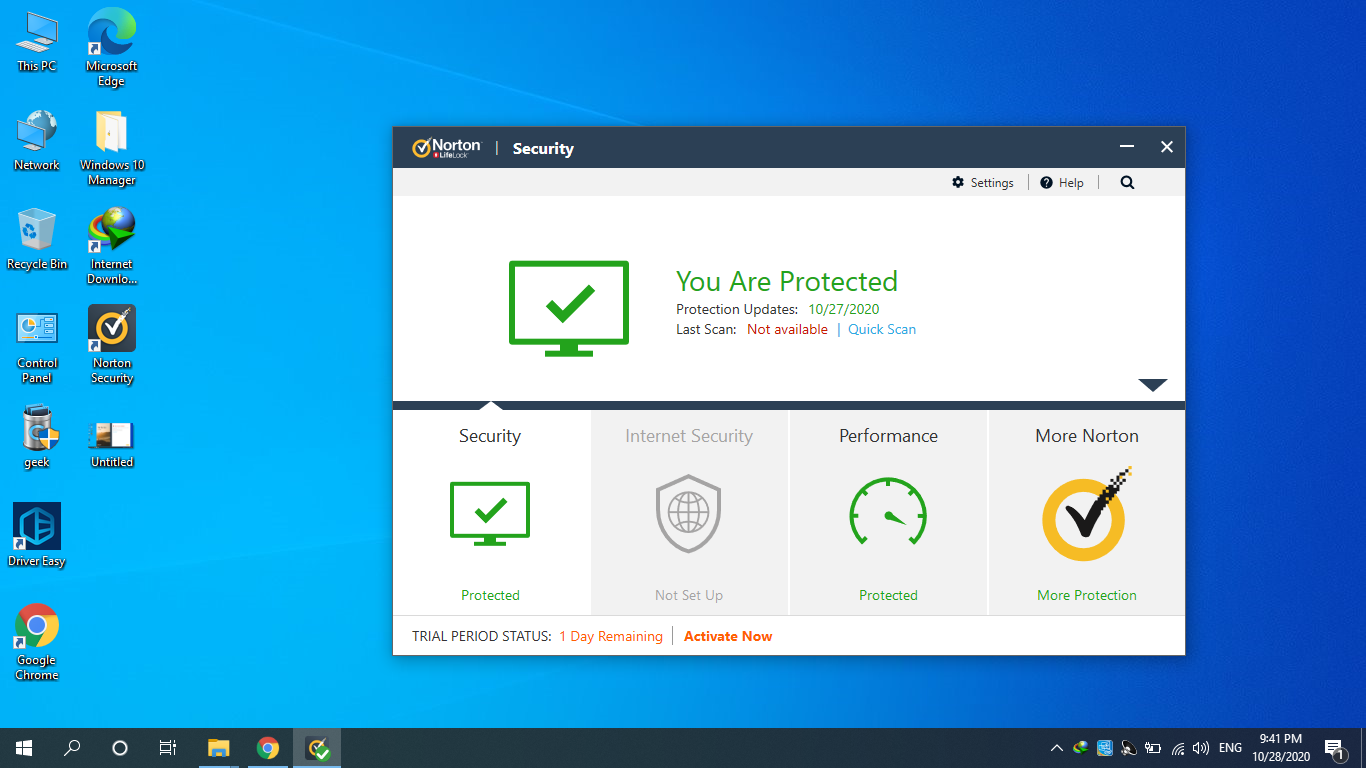Image resolution: width=1366 pixels, height=768 pixels.
Task: Click the Settings label text
Action: (992, 183)
